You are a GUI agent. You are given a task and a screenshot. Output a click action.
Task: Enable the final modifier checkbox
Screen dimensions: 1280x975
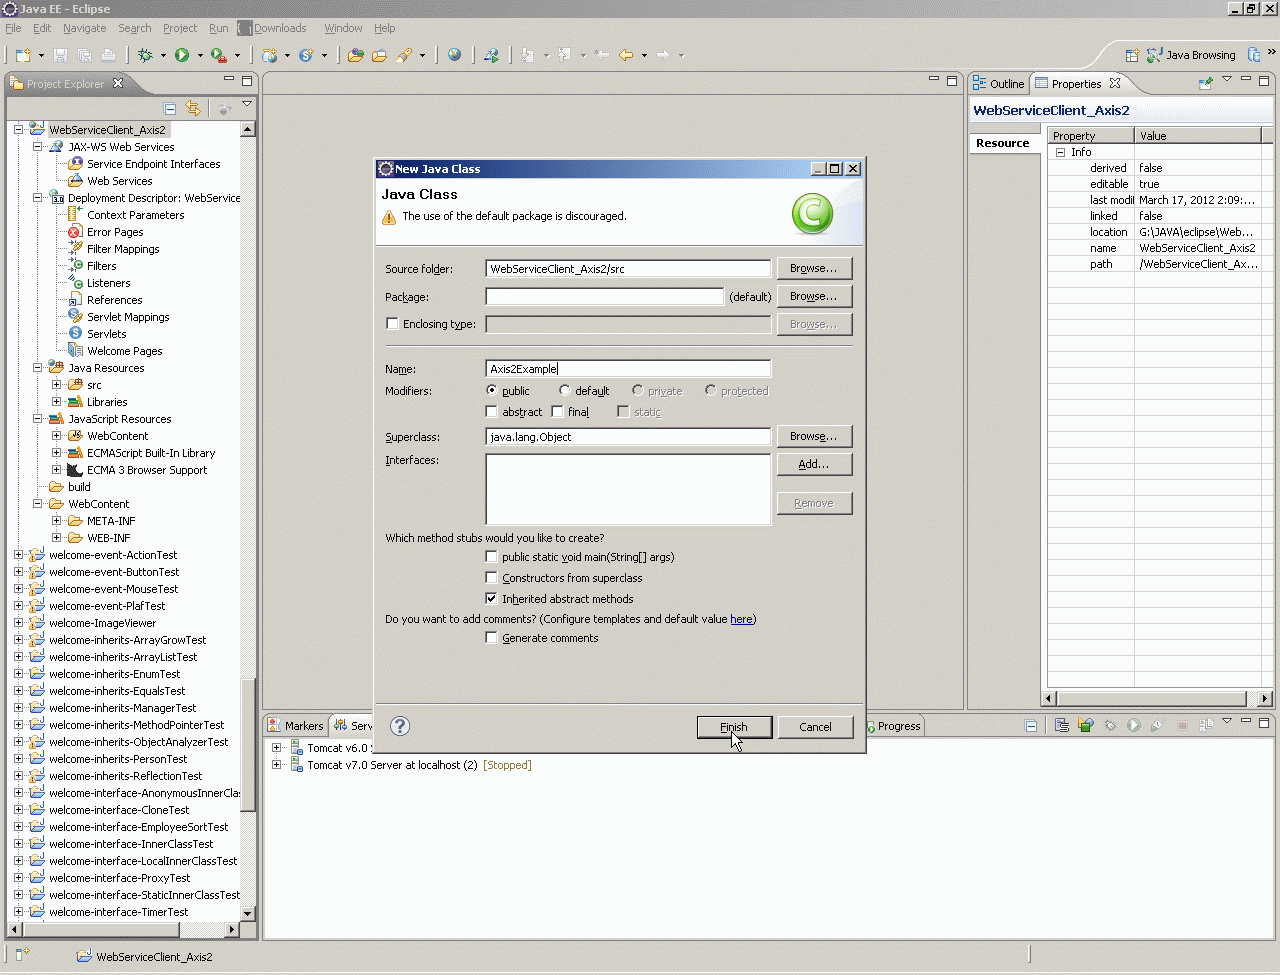[x=557, y=411]
